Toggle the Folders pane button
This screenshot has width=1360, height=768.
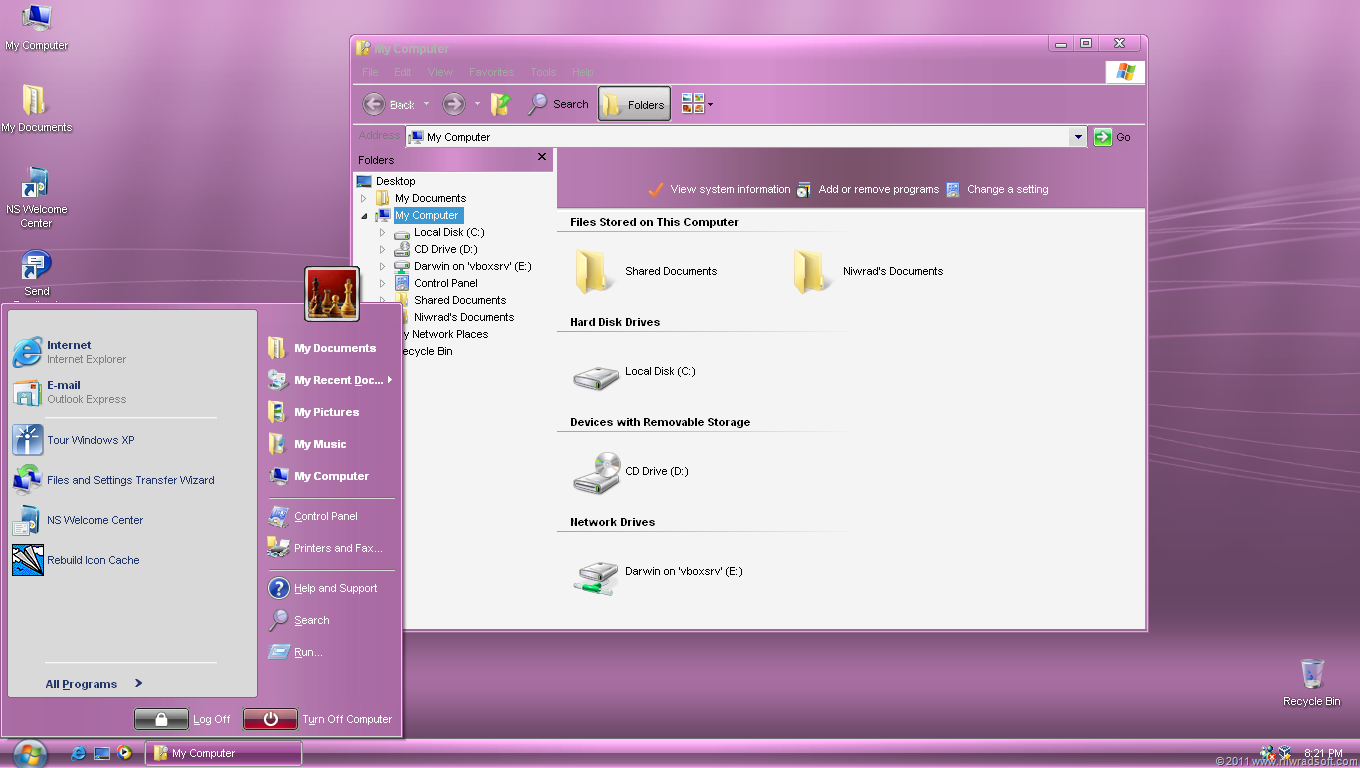634,104
